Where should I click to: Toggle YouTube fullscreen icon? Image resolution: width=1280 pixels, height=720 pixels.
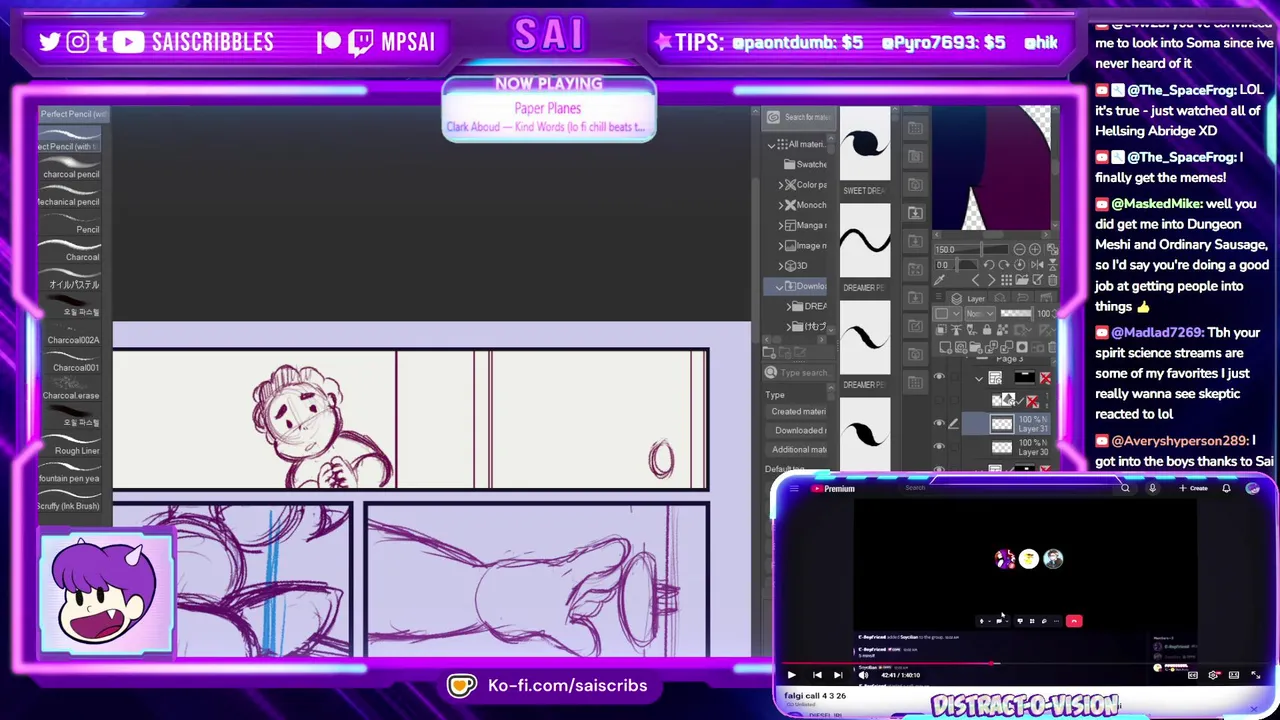[x=1256, y=675]
